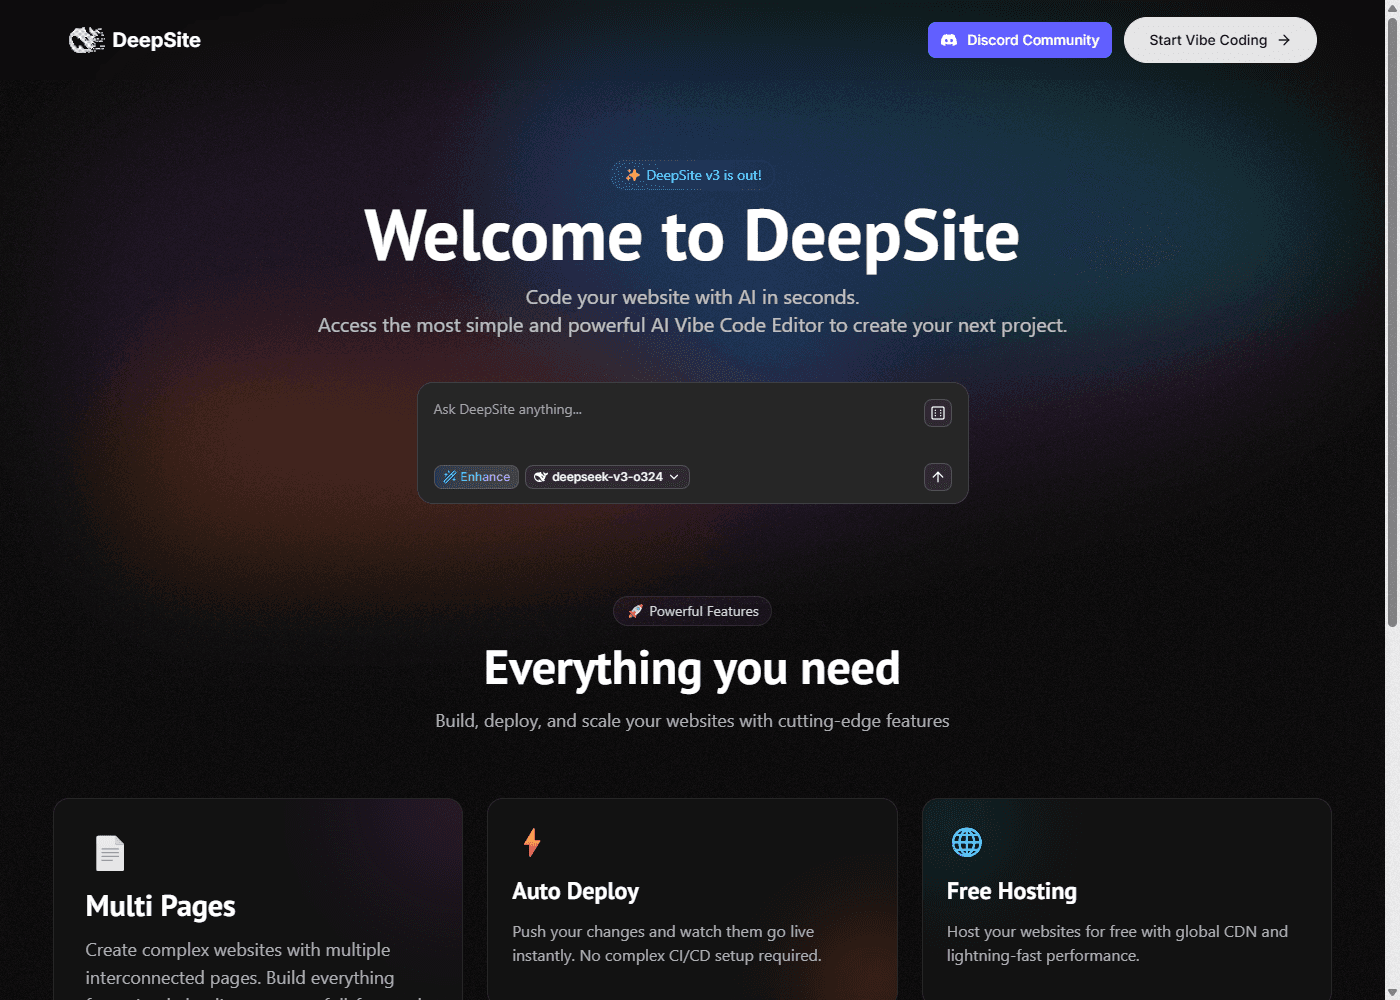This screenshot has width=1400, height=1000.
Task: Click the 'Create complex websites' description
Action: click(255, 970)
